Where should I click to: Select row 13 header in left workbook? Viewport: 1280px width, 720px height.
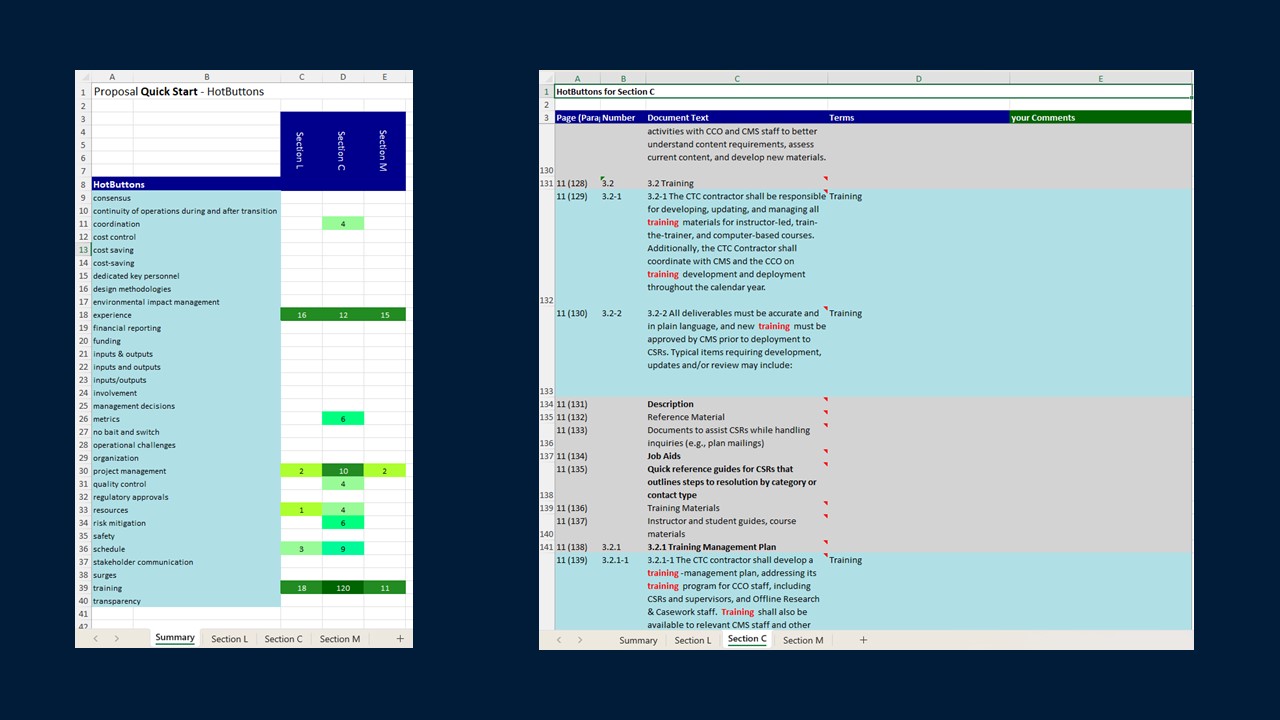pyautogui.click(x=84, y=250)
